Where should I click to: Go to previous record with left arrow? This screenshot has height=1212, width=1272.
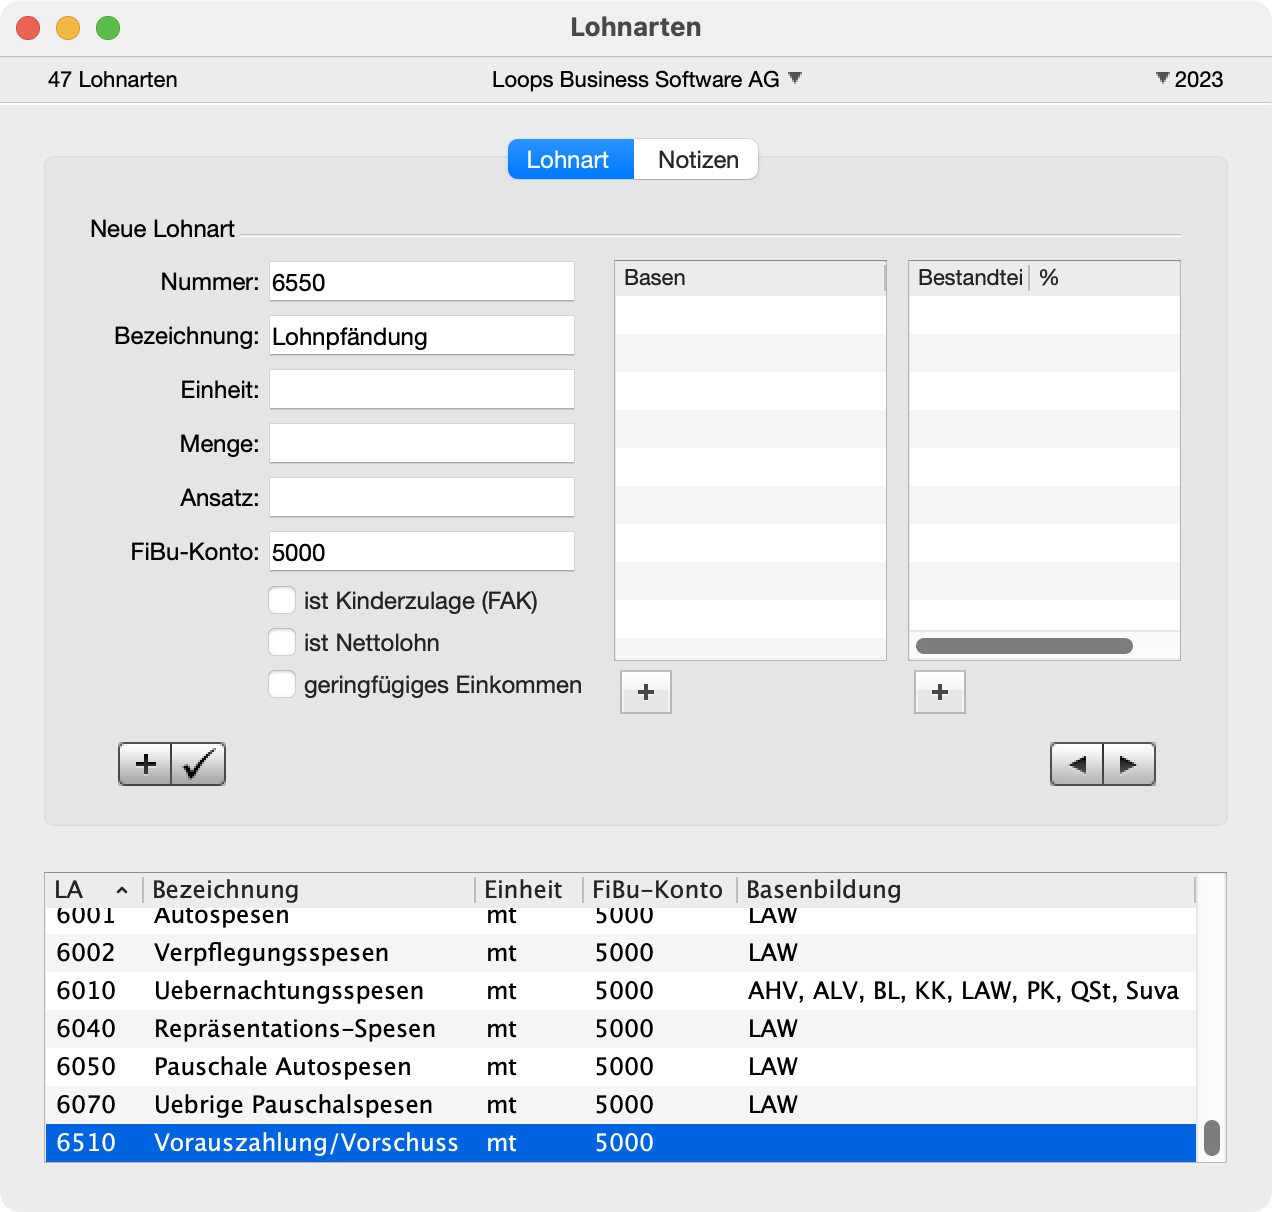tap(1077, 764)
